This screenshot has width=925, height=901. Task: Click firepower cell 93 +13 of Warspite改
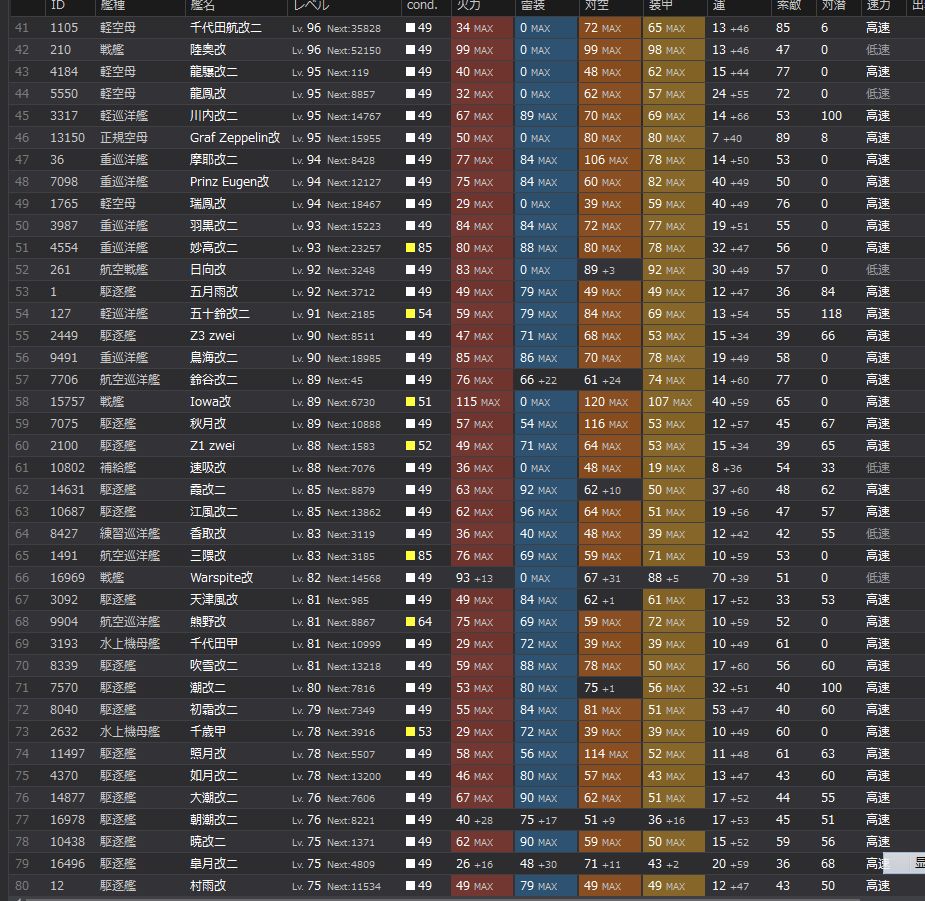(482, 578)
